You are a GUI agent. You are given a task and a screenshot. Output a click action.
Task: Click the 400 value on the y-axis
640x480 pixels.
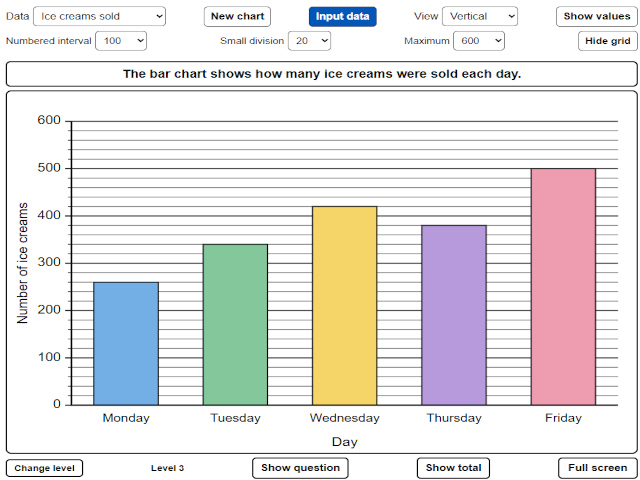(49, 215)
